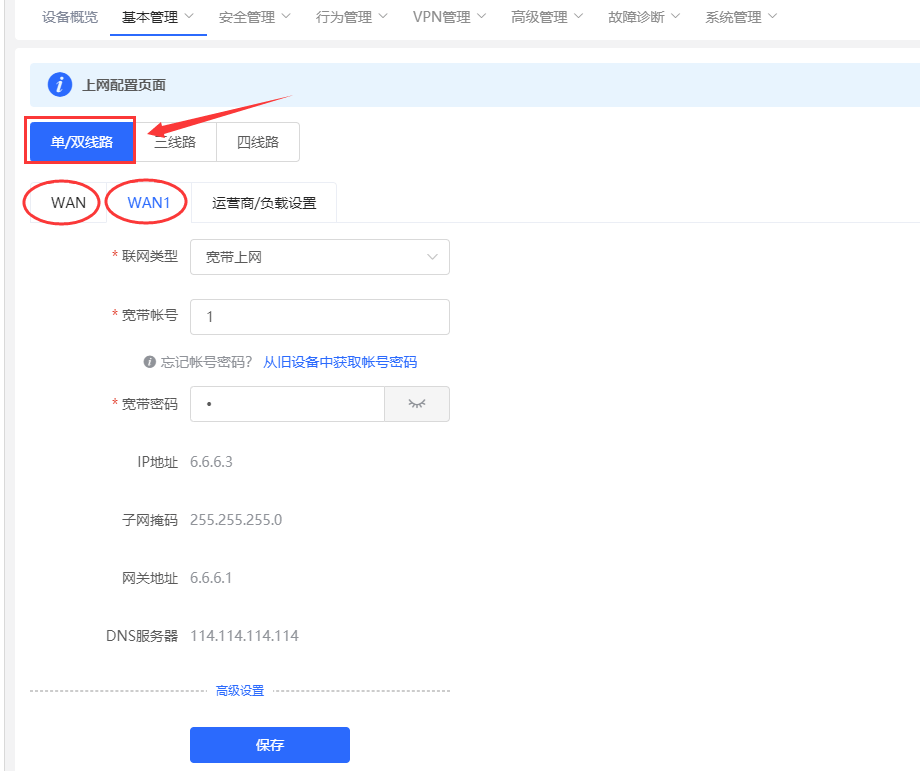Select the 单/双线路 tab
920x771 pixels.
click(80, 141)
